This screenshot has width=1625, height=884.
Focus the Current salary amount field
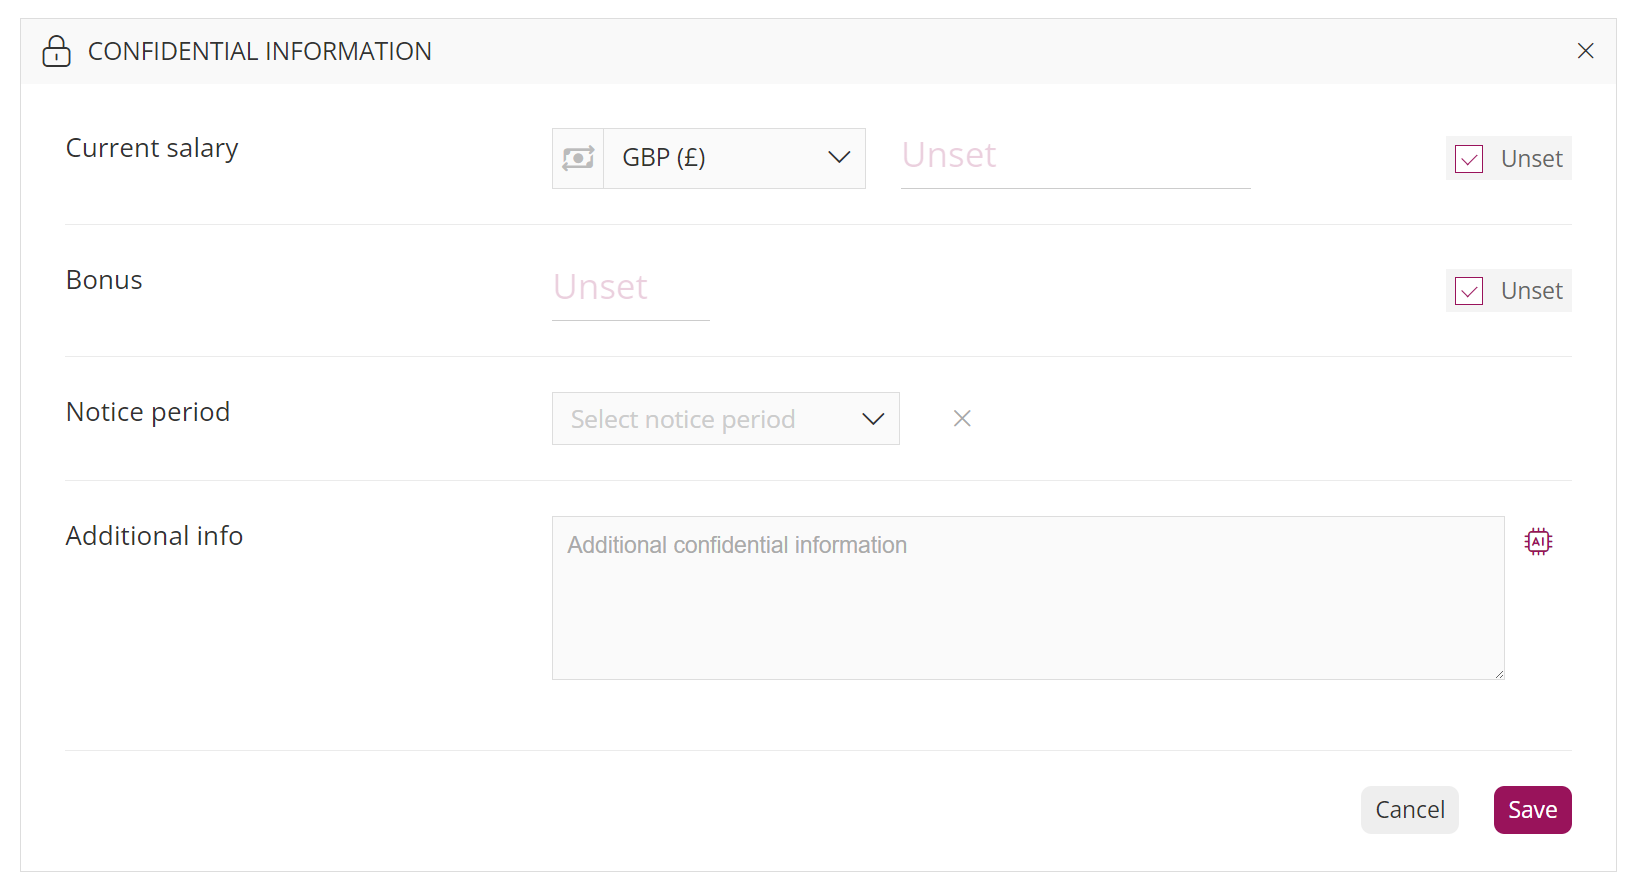pos(1076,157)
